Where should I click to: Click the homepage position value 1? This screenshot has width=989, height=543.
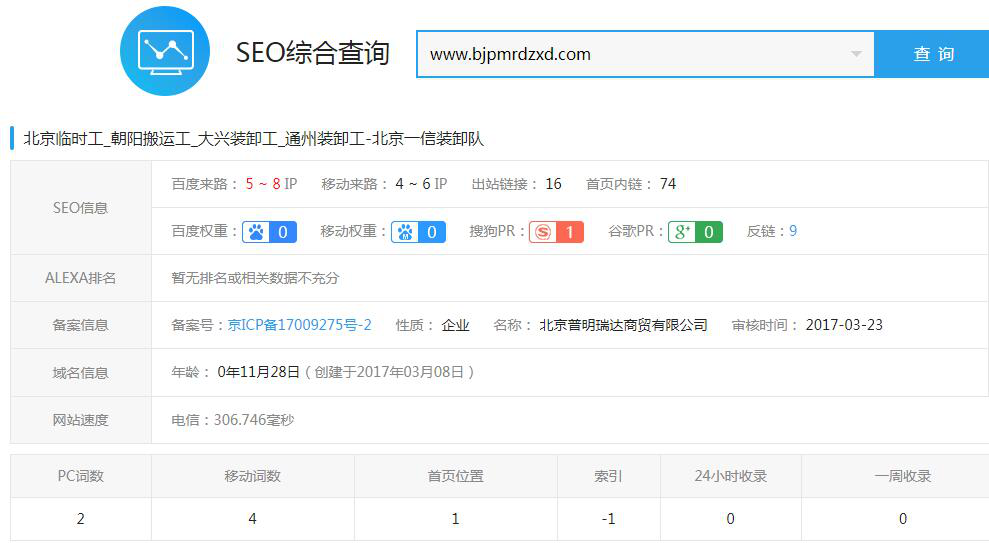point(456,518)
